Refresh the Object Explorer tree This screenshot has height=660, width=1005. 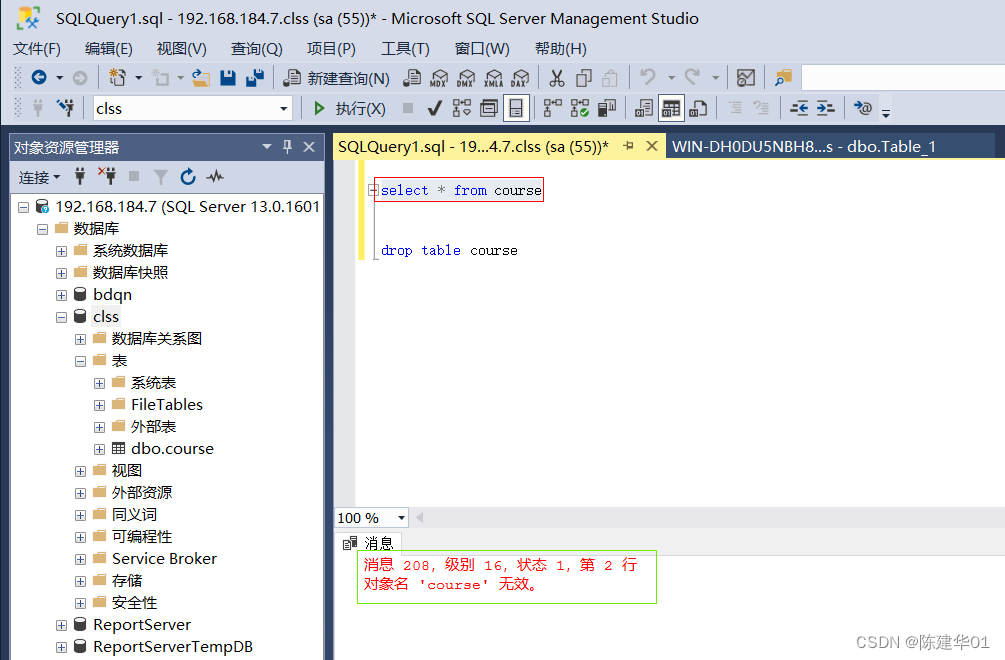[188, 177]
